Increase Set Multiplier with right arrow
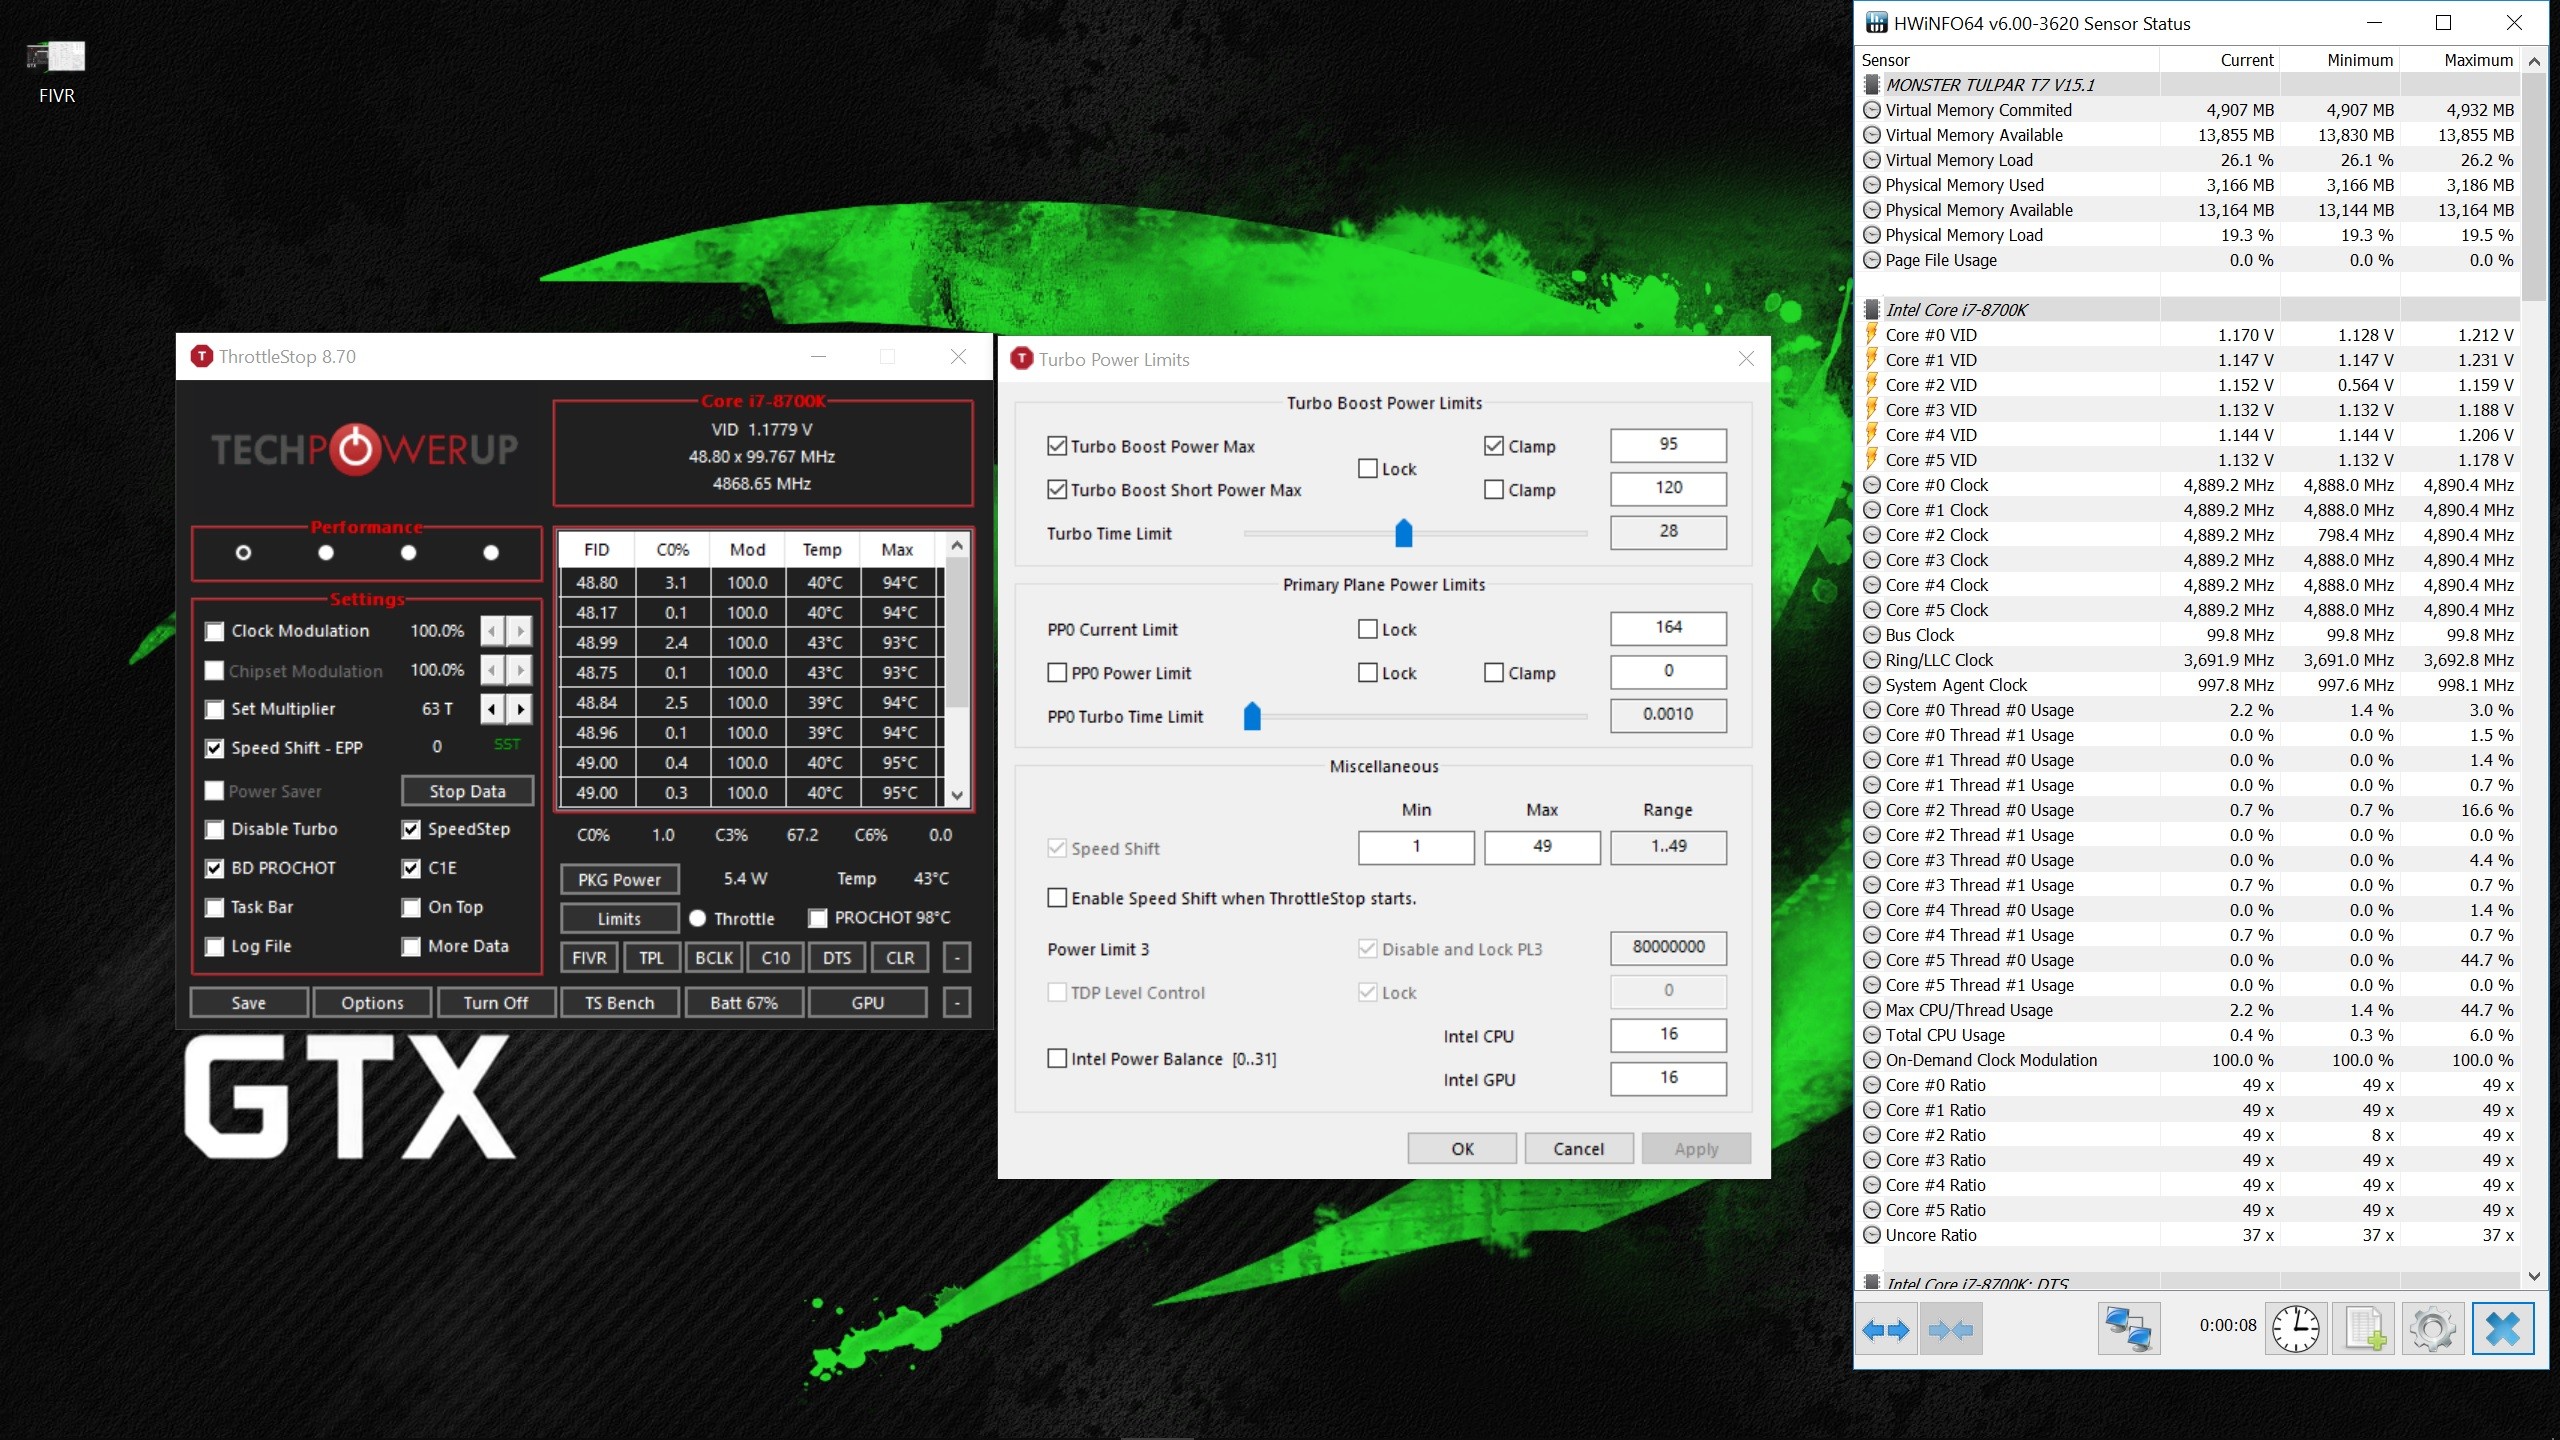The height and width of the screenshot is (1440, 2560). click(520, 709)
